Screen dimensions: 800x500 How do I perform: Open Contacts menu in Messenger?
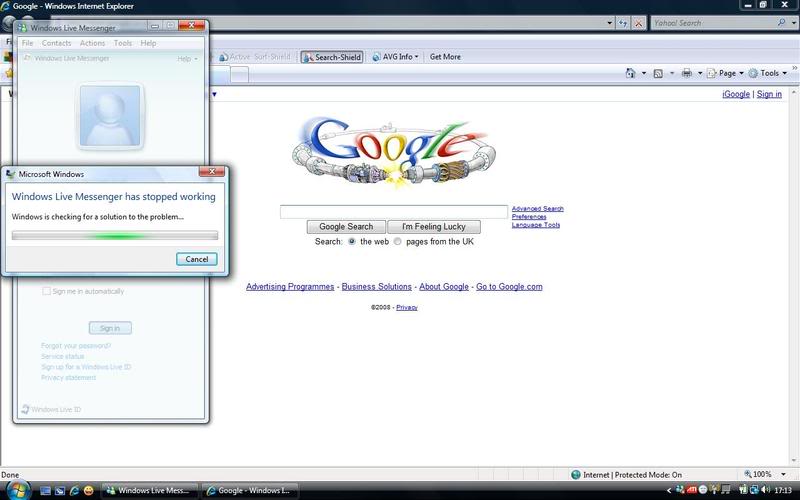[56, 43]
